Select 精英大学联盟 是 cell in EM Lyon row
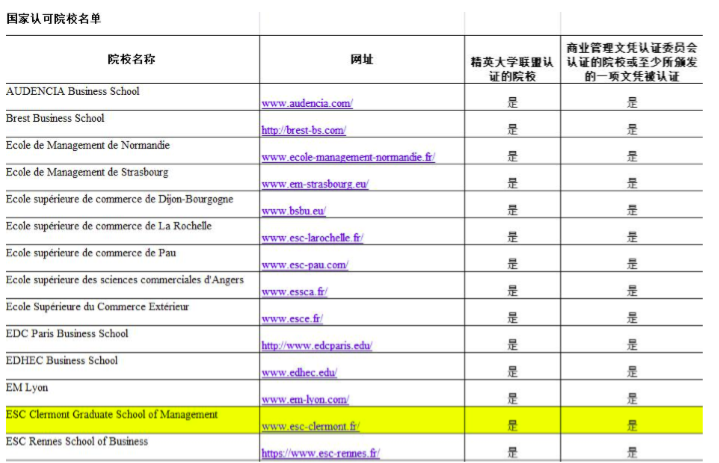Image resolution: width=719 pixels, height=463 pixels. 512,393
